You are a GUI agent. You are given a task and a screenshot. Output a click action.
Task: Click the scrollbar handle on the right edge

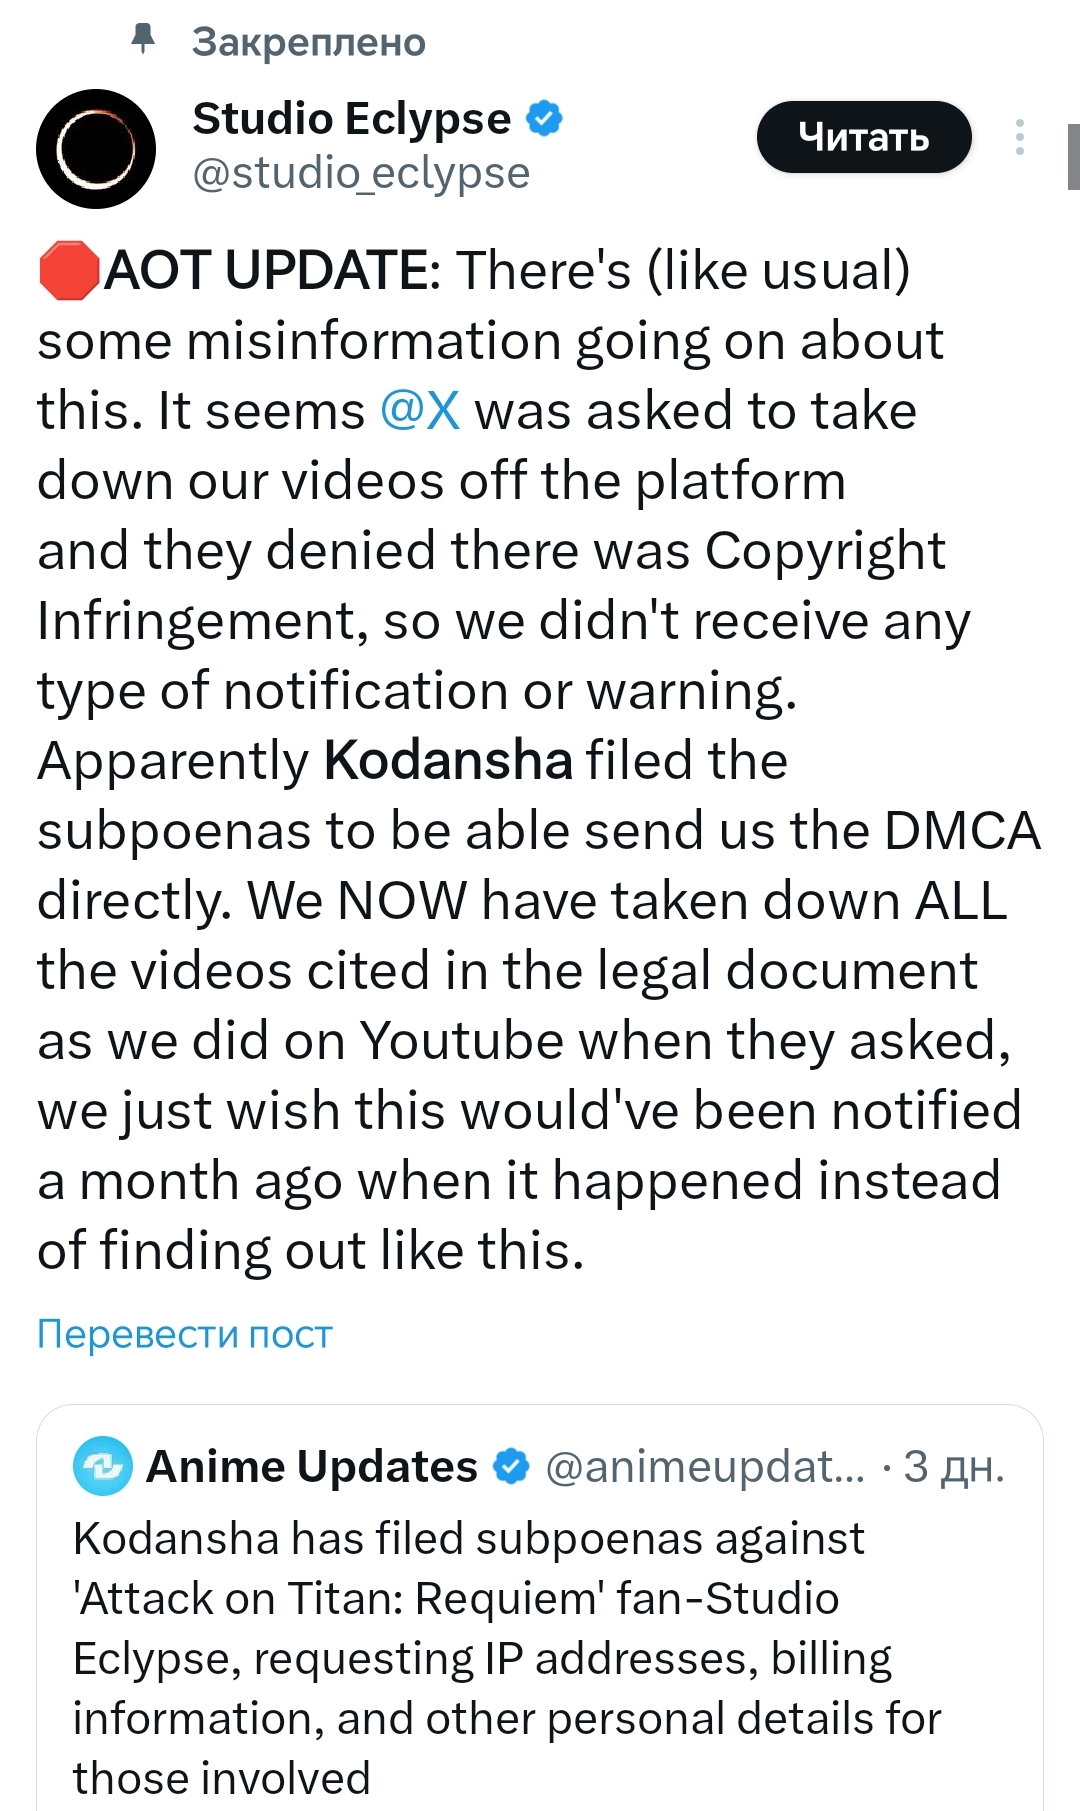click(x=1073, y=157)
